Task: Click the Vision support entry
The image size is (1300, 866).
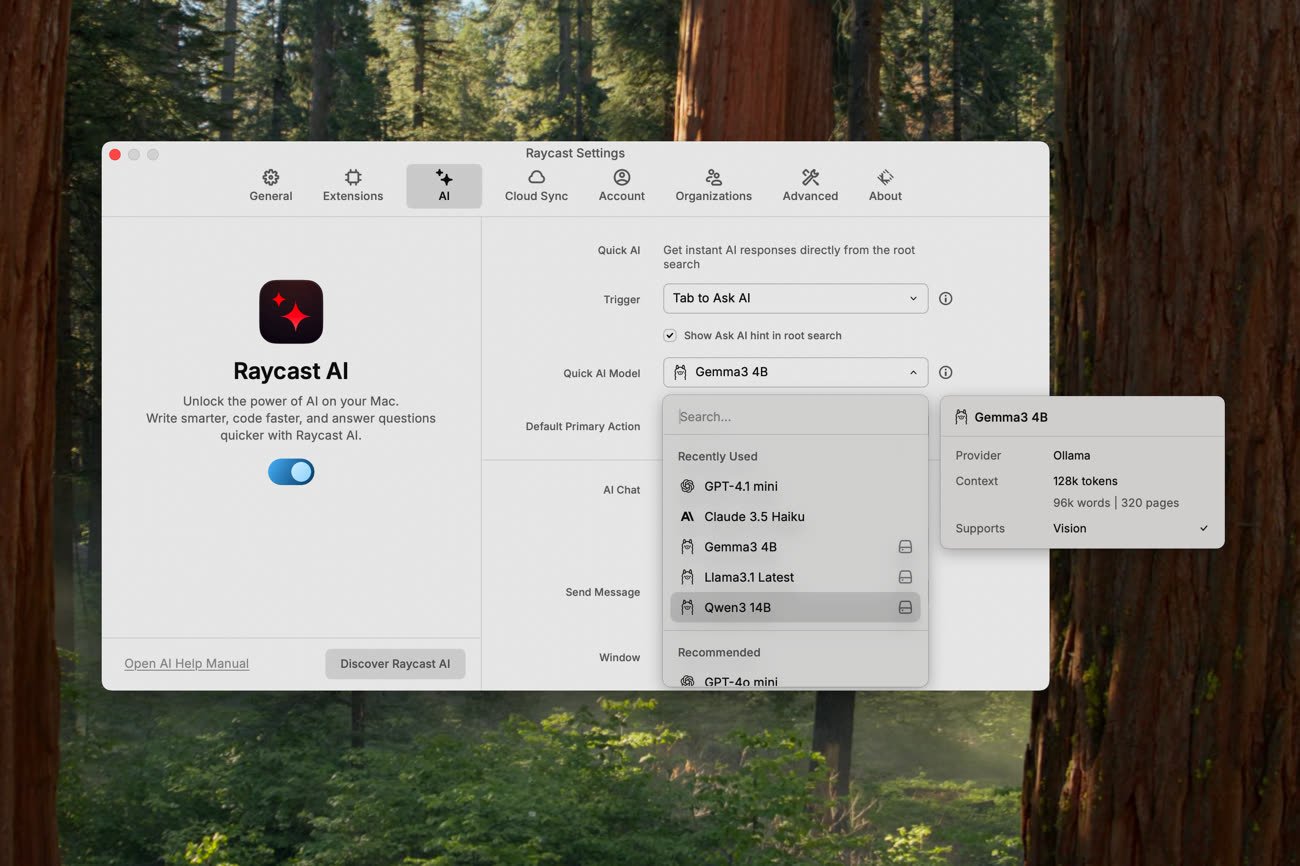Action: 1069,528
